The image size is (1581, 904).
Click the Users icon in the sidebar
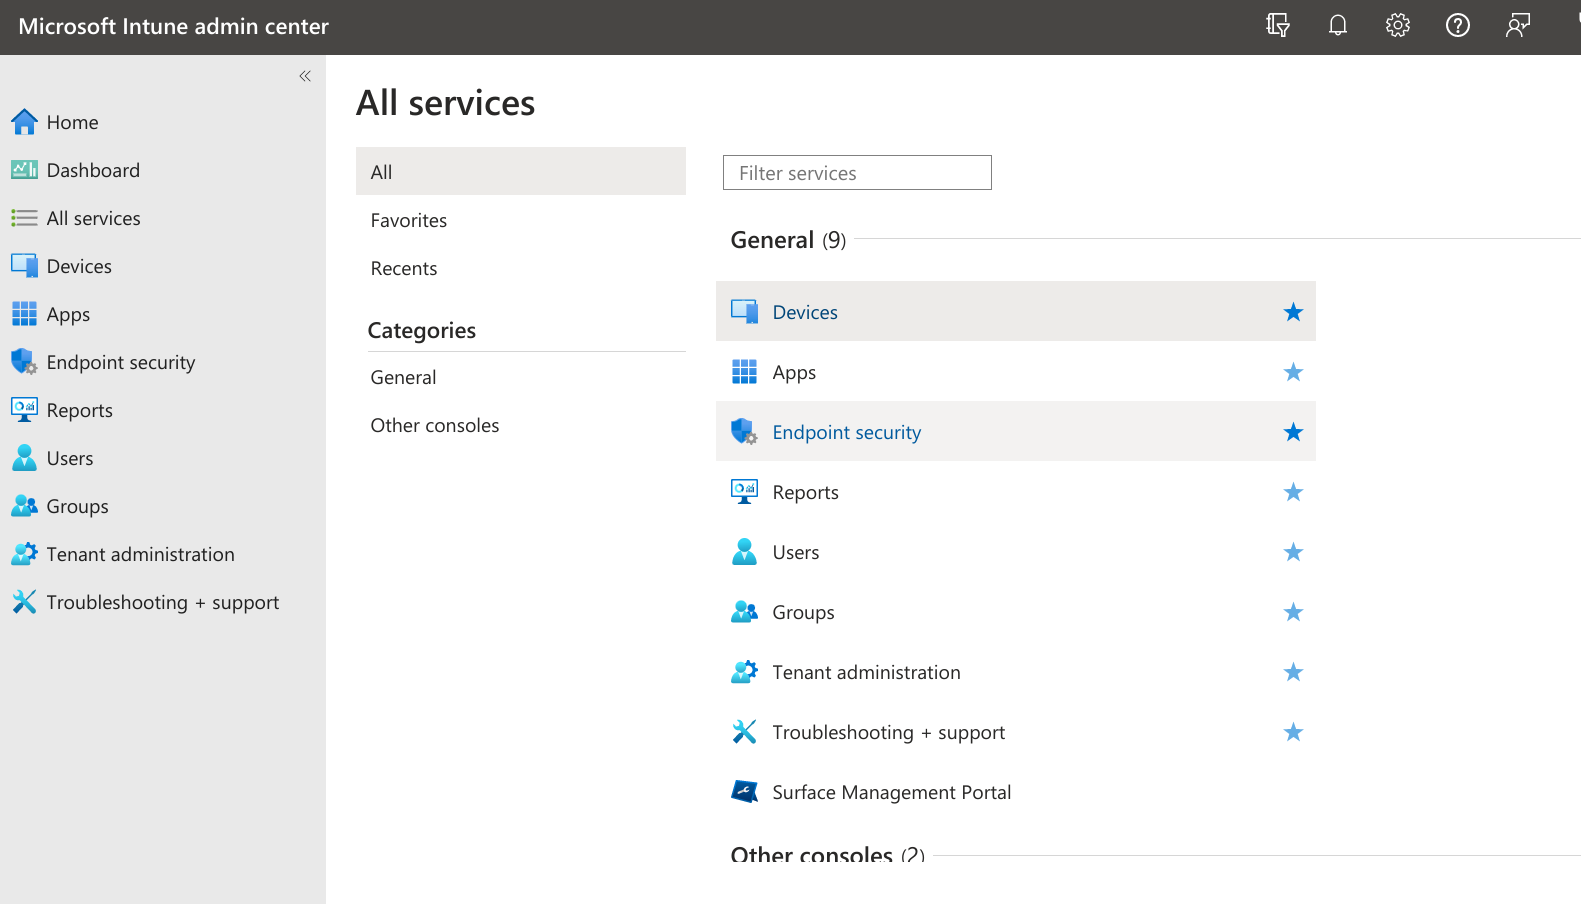point(24,458)
